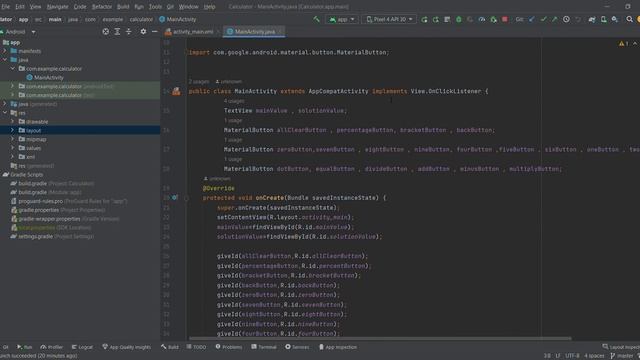Screen dimensions: 640x360
Task: Click the editor horizontal scrollbar
Action: tap(380, 338)
